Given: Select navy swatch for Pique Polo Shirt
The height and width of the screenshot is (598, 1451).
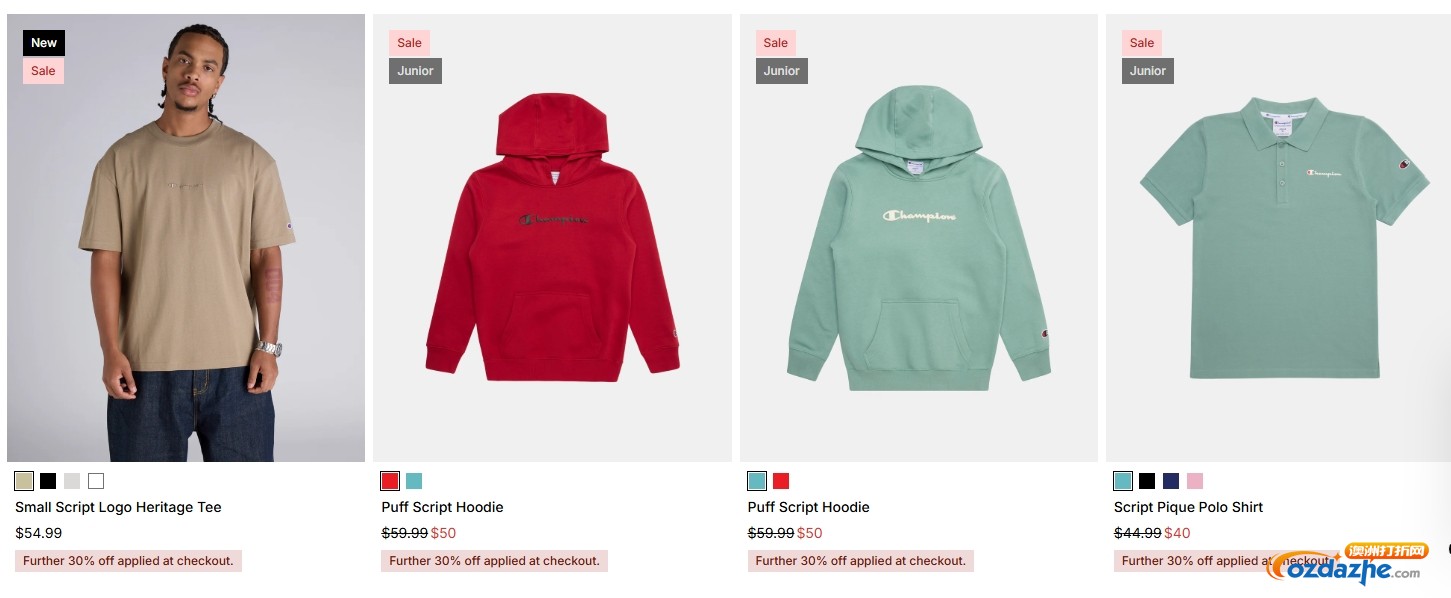Looking at the screenshot, I should pyautogui.click(x=1171, y=481).
